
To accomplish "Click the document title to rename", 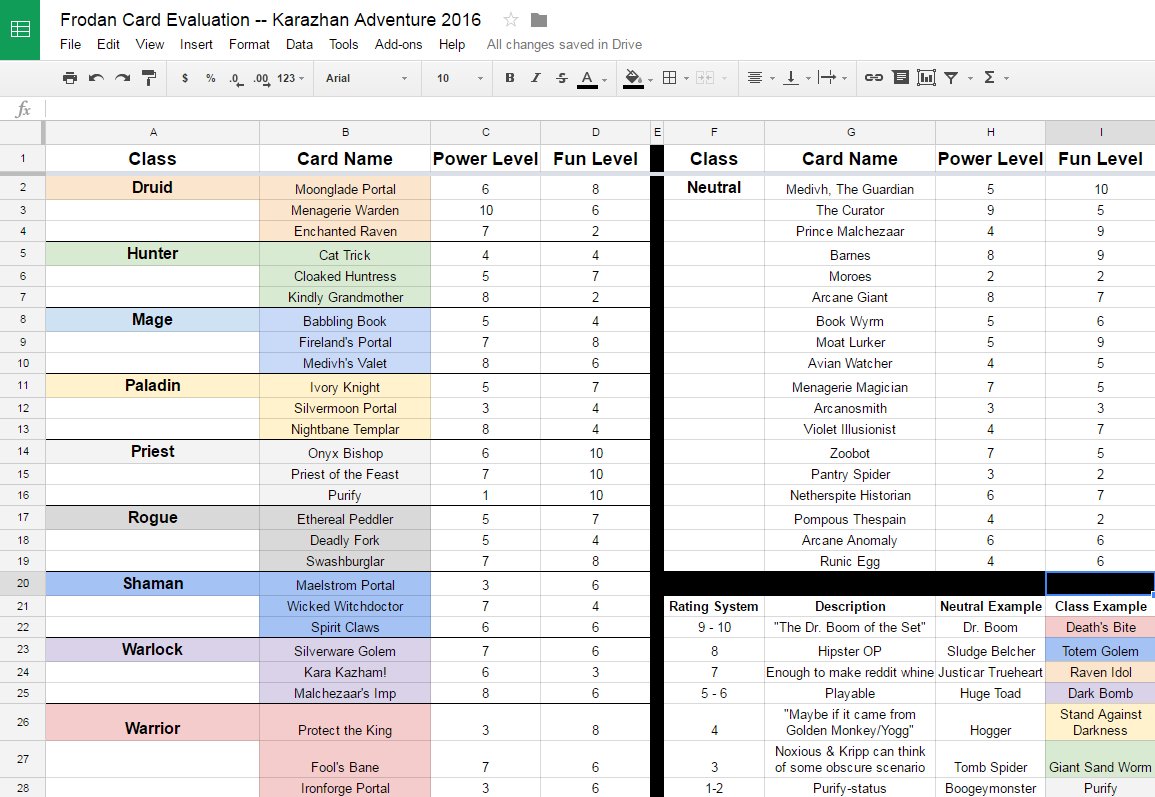I will tap(270, 20).
